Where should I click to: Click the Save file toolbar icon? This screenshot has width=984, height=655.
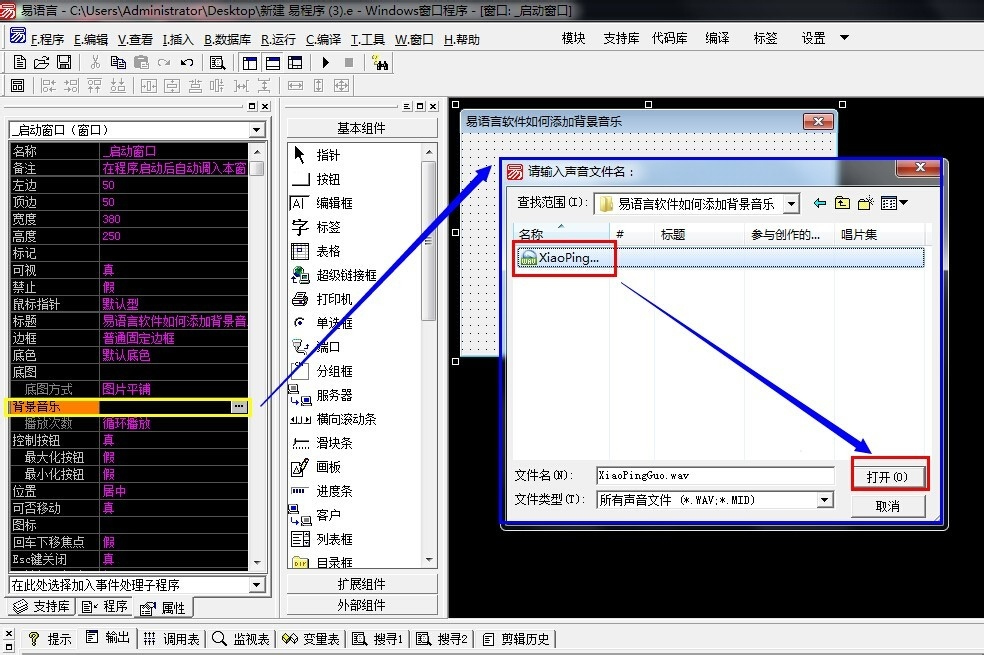(x=64, y=62)
